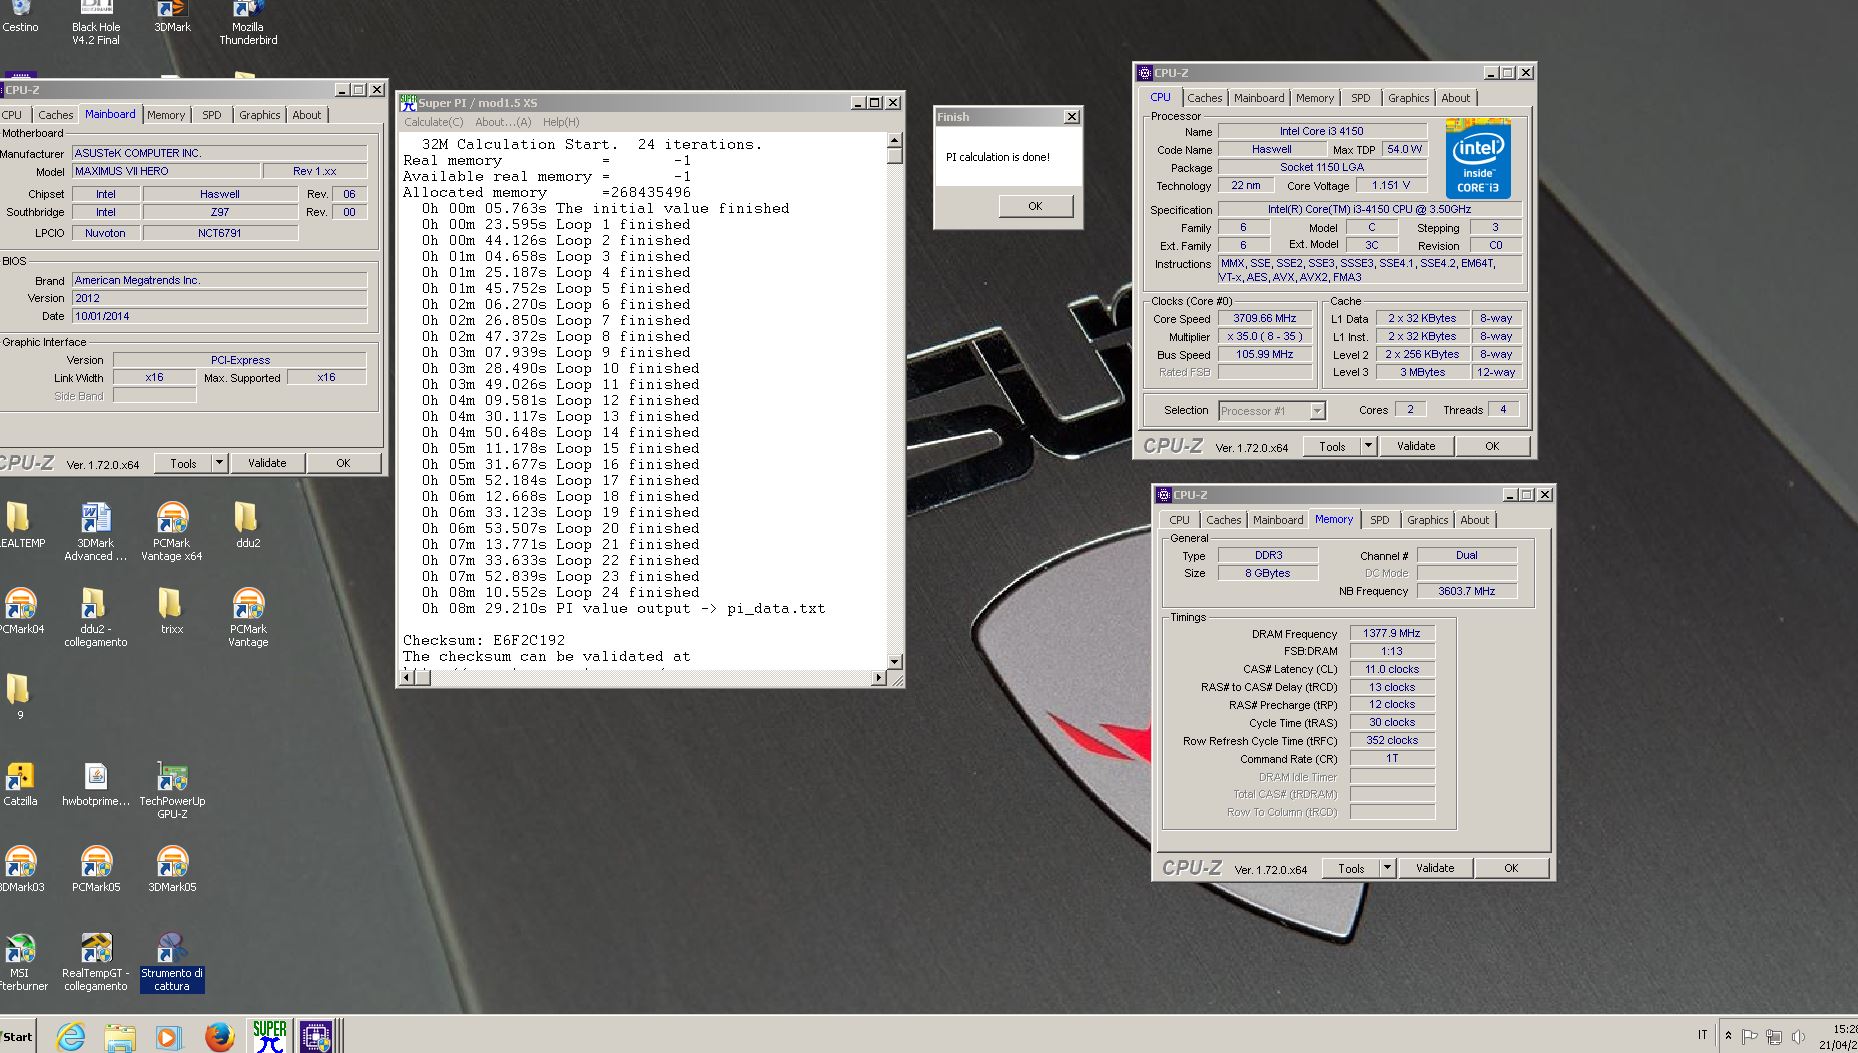Screen dimensions: 1858x1053
Task: Click the Intel Core i3 logo in CPU-Z
Action: [1478, 159]
